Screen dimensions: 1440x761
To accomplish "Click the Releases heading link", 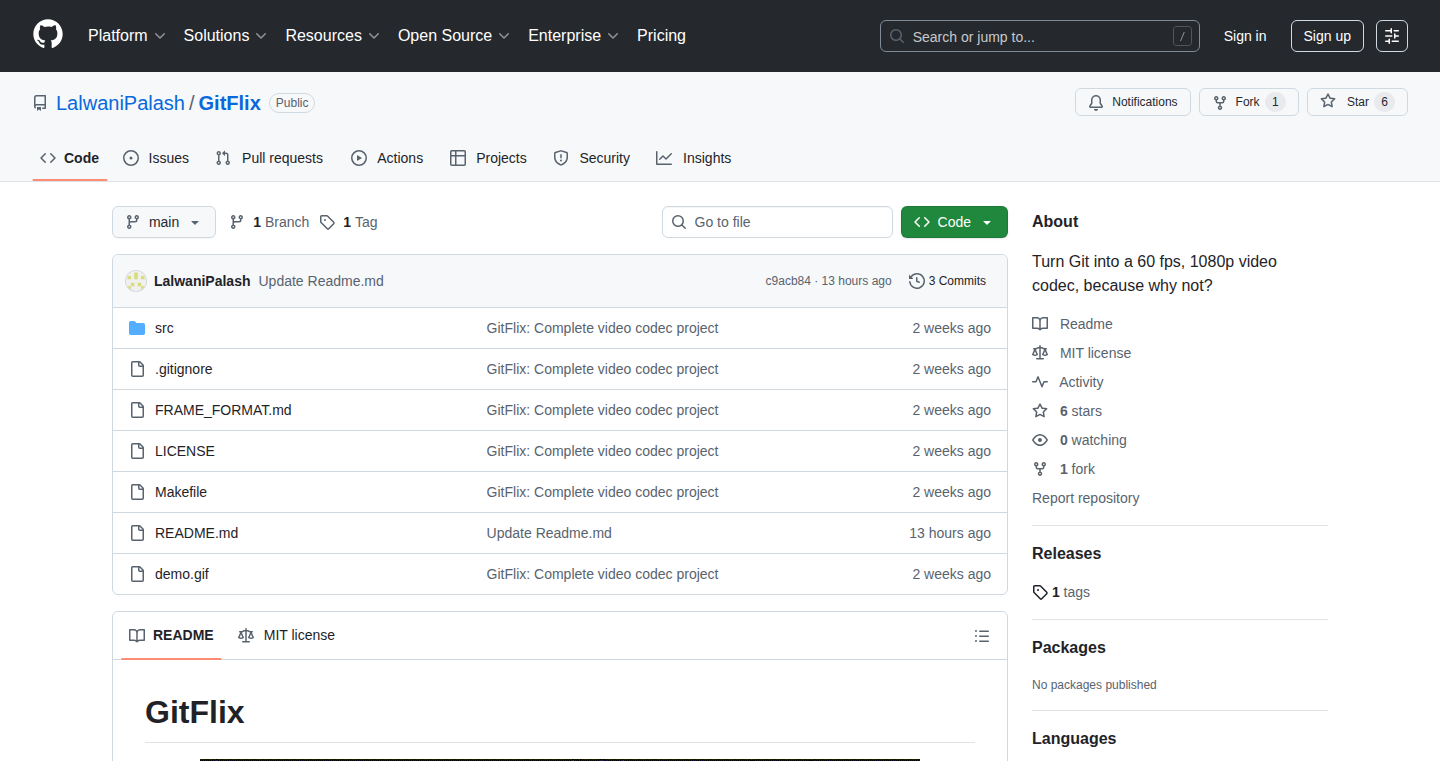I will coord(1066,553).
